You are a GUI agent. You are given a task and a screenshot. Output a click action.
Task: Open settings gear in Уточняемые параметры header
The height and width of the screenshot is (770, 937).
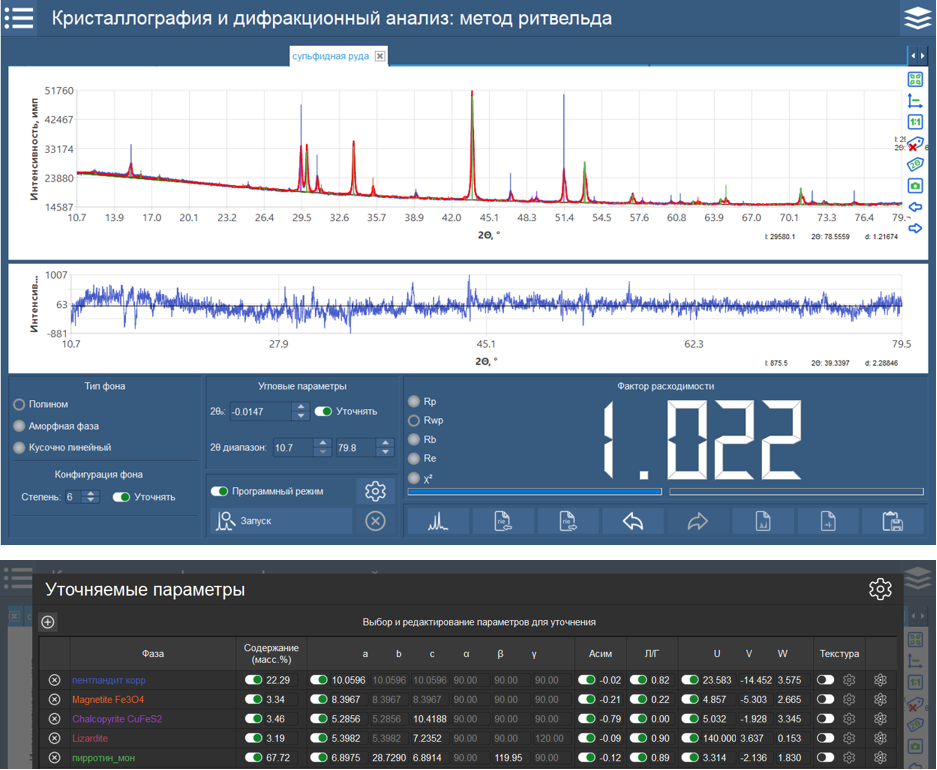(x=880, y=589)
